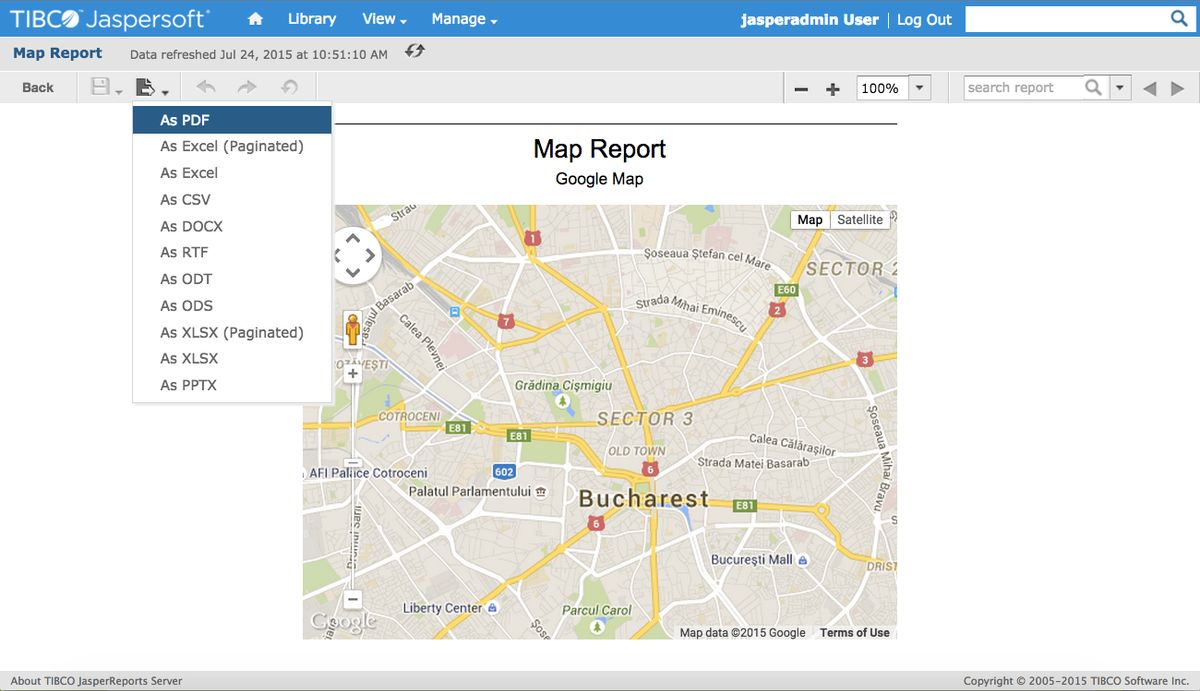1200x691 pixels.
Task: Select the save report icon
Action: [100, 87]
